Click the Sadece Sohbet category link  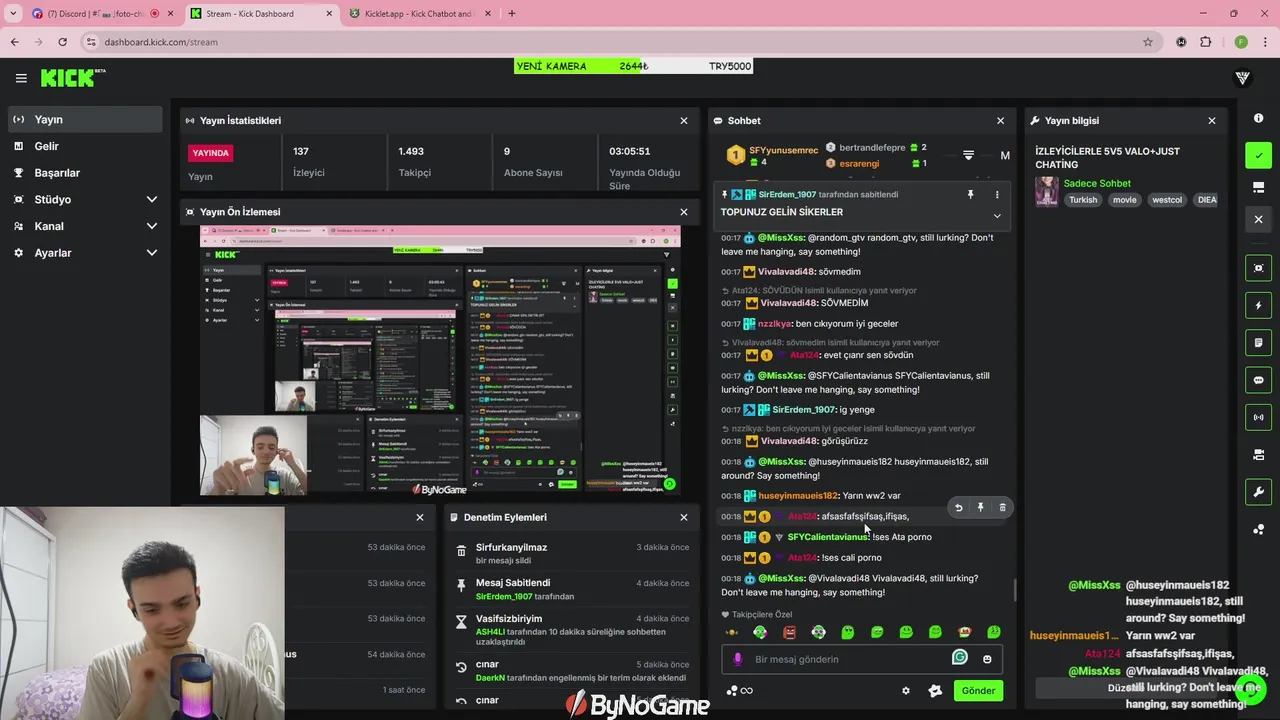tap(1097, 183)
